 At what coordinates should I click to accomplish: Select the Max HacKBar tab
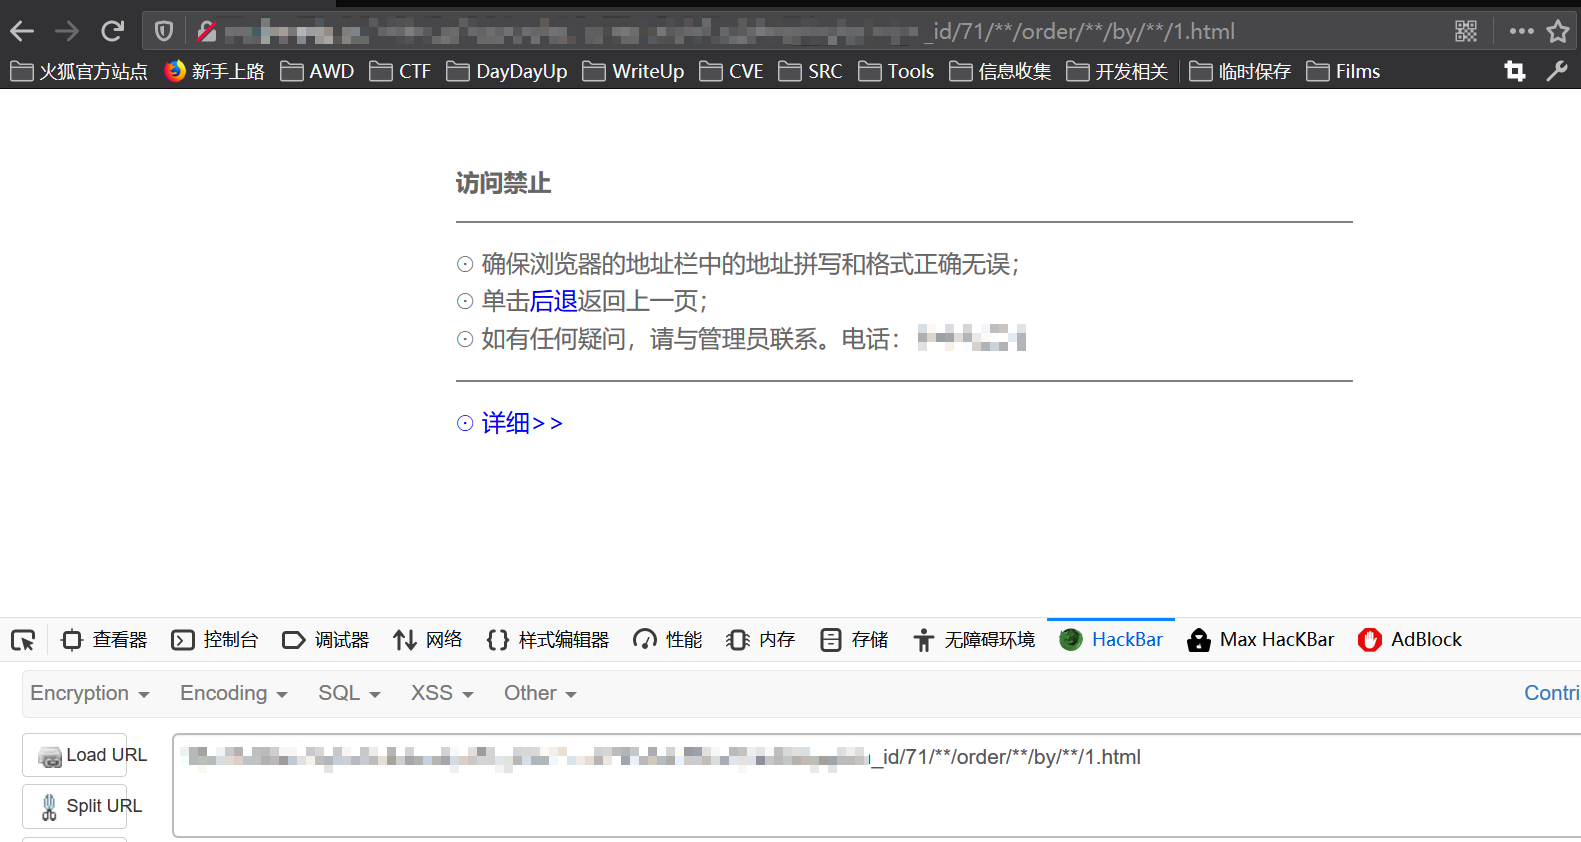[x=1260, y=640]
